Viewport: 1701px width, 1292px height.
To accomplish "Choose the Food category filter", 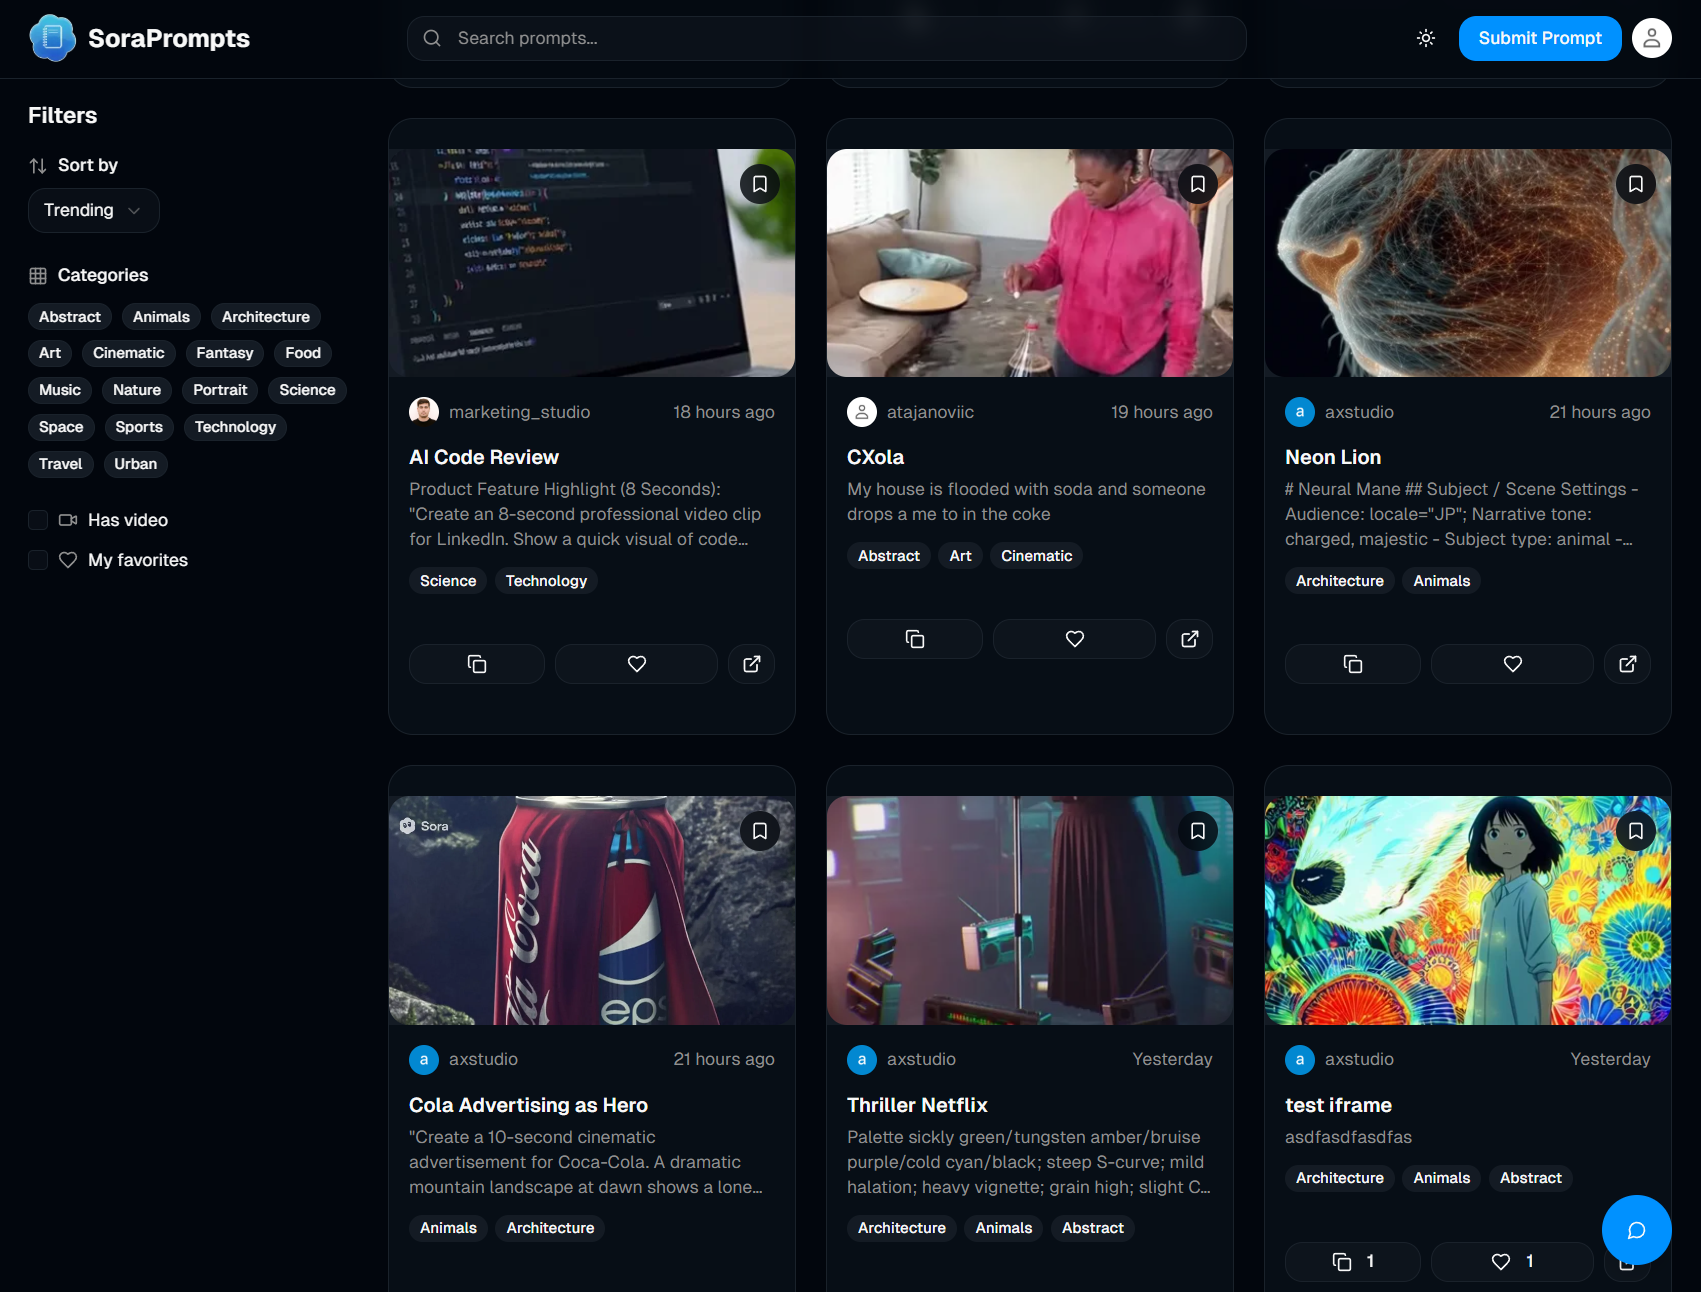I will click(303, 353).
